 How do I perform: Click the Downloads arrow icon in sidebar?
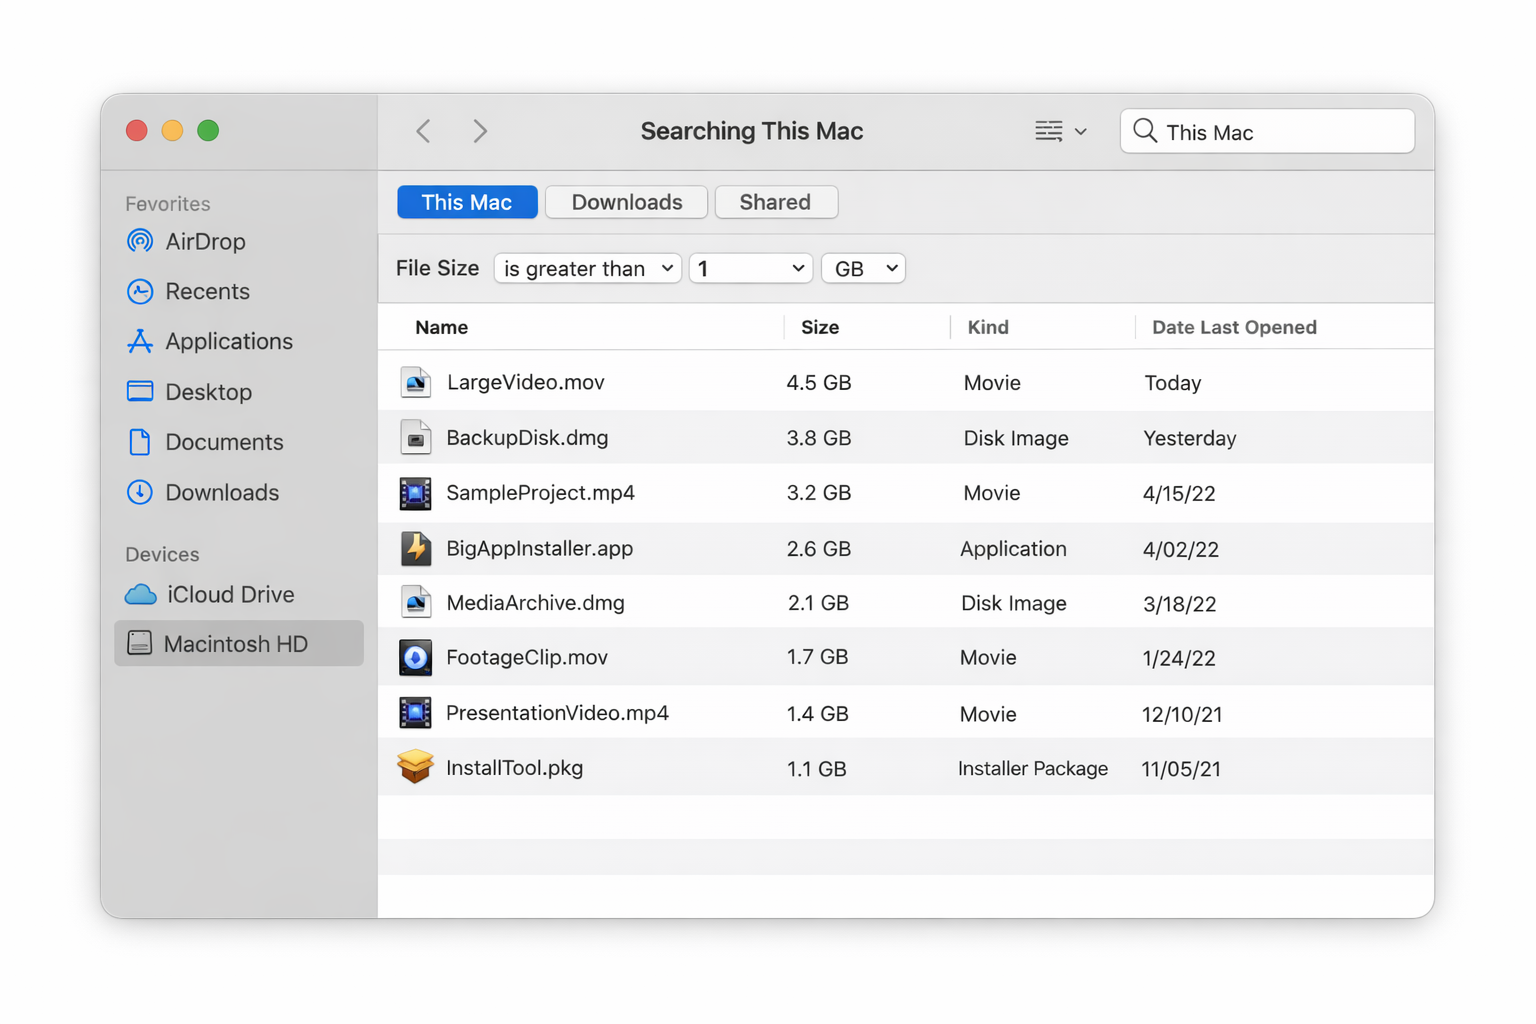[x=140, y=492]
